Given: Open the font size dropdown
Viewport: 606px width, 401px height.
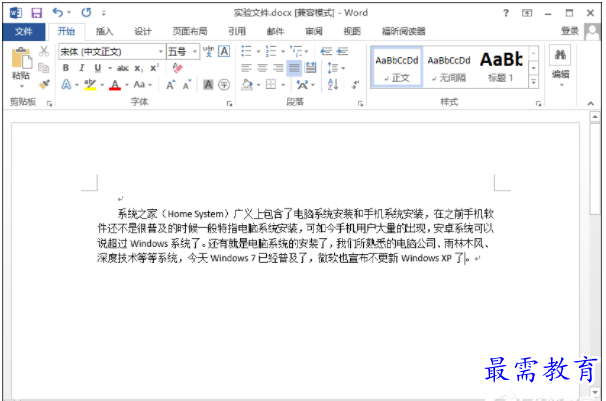Looking at the screenshot, I should [x=195, y=51].
